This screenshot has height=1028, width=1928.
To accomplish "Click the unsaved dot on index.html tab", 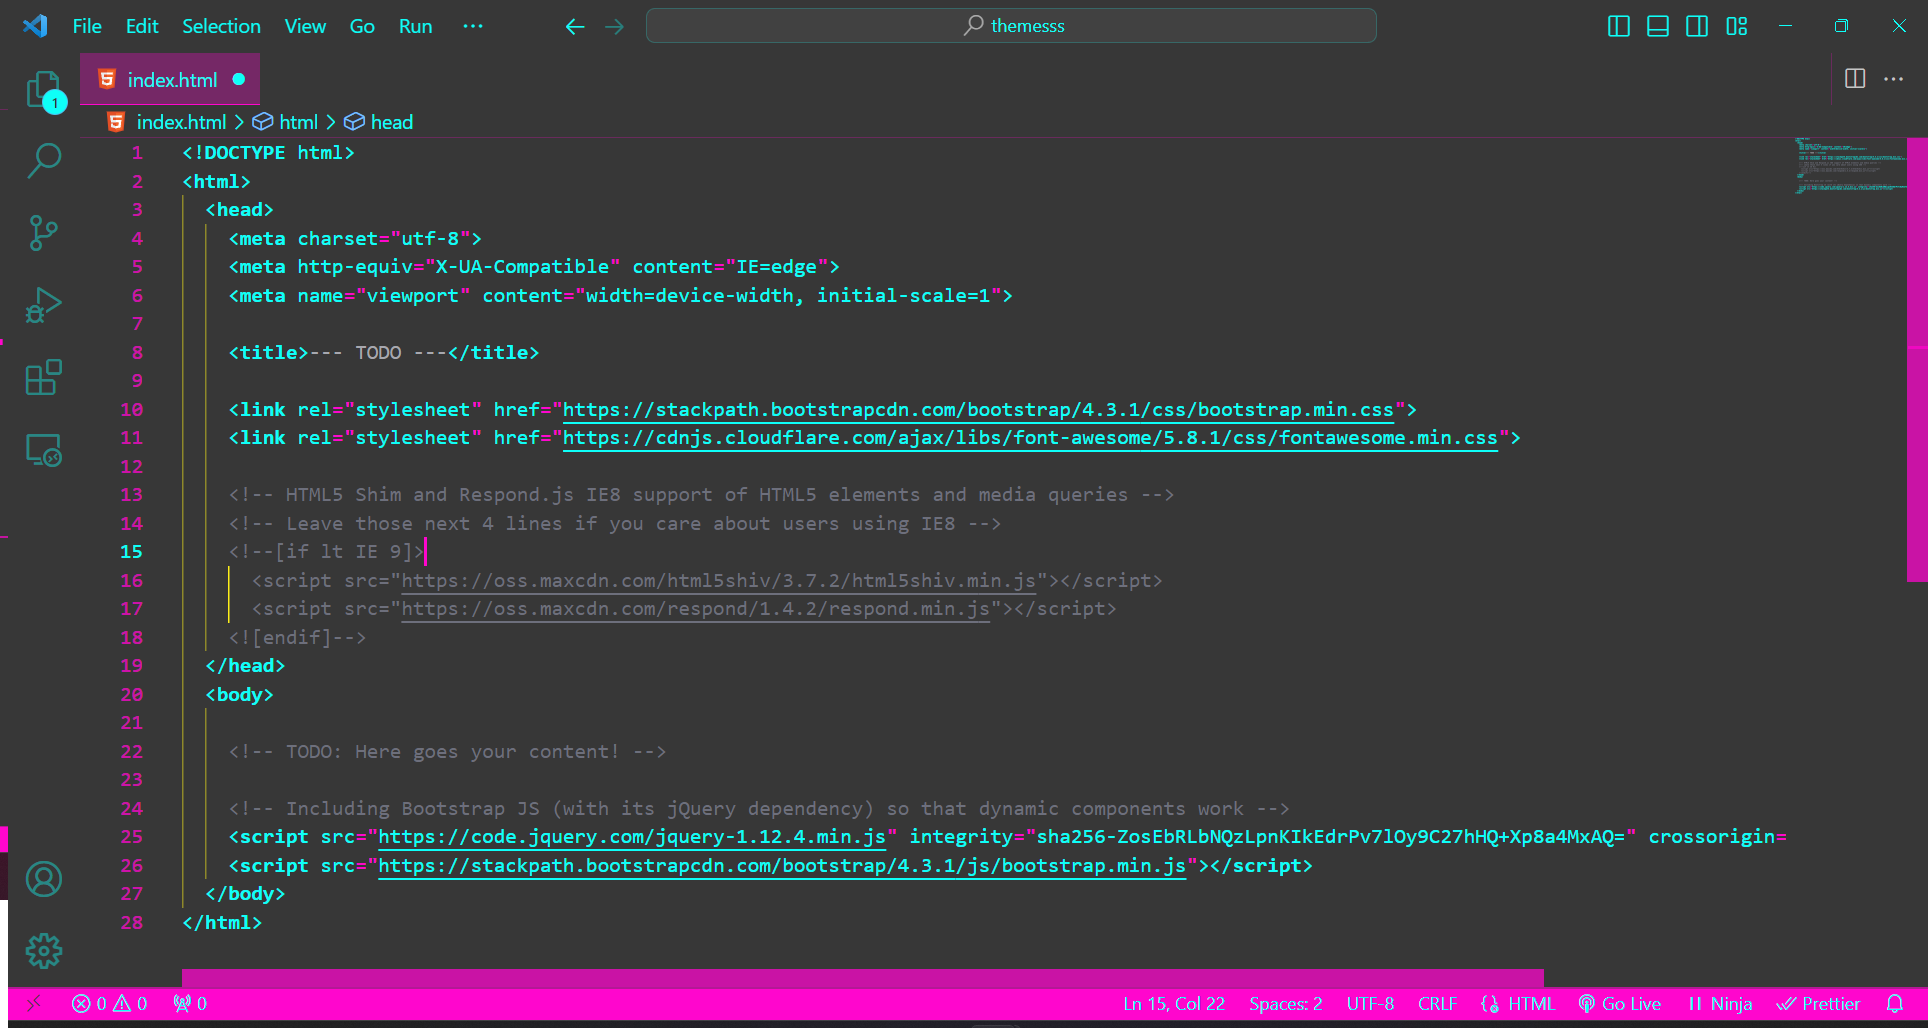I will tap(238, 79).
